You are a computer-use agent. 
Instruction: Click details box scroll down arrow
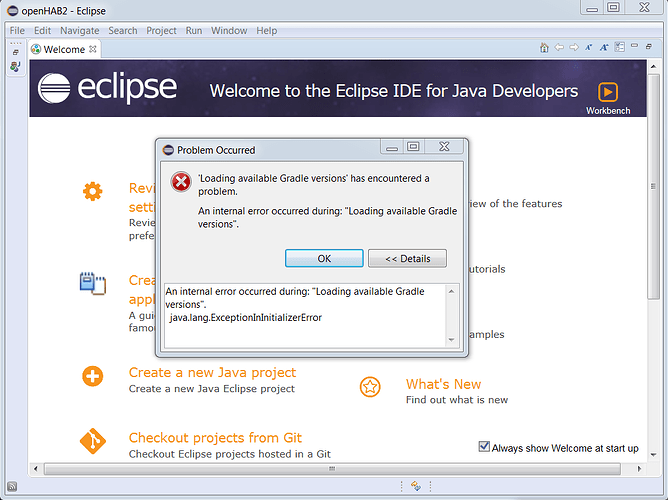tap(452, 340)
